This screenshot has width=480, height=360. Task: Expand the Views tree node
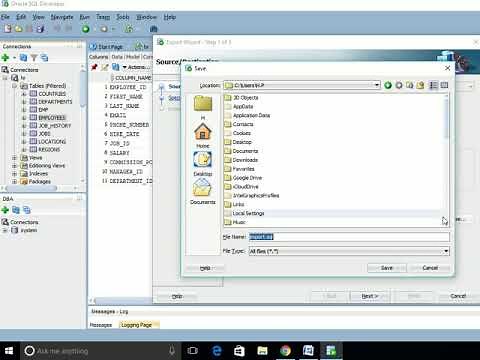pyautogui.click(x=14, y=158)
